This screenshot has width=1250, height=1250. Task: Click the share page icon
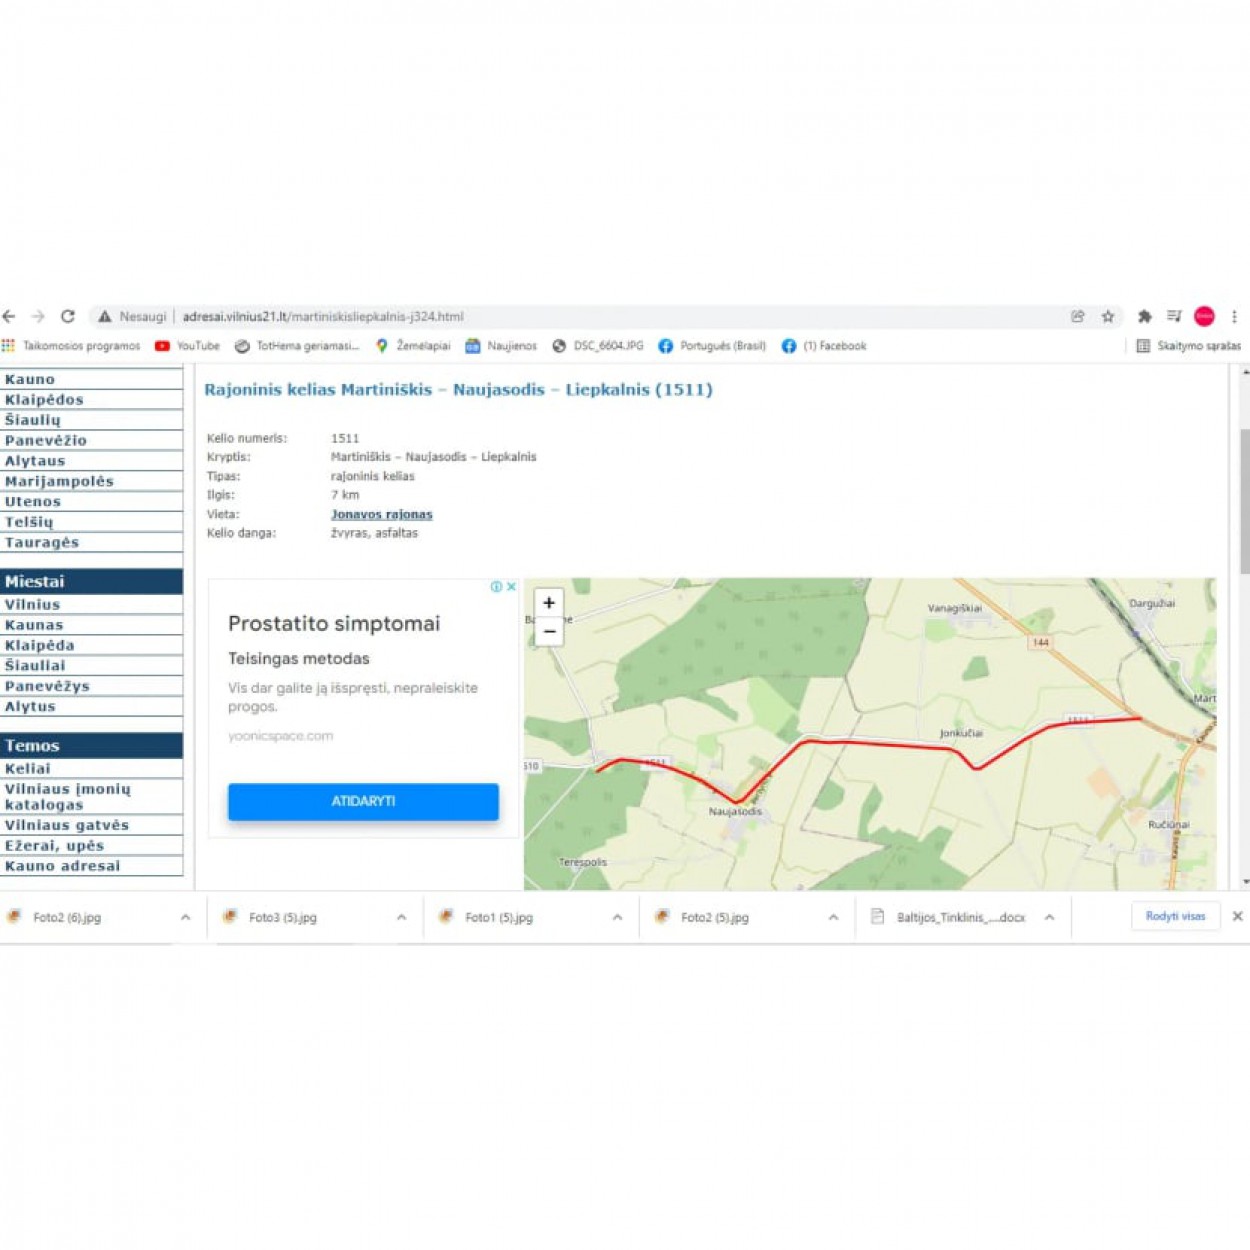pyautogui.click(x=1078, y=316)
